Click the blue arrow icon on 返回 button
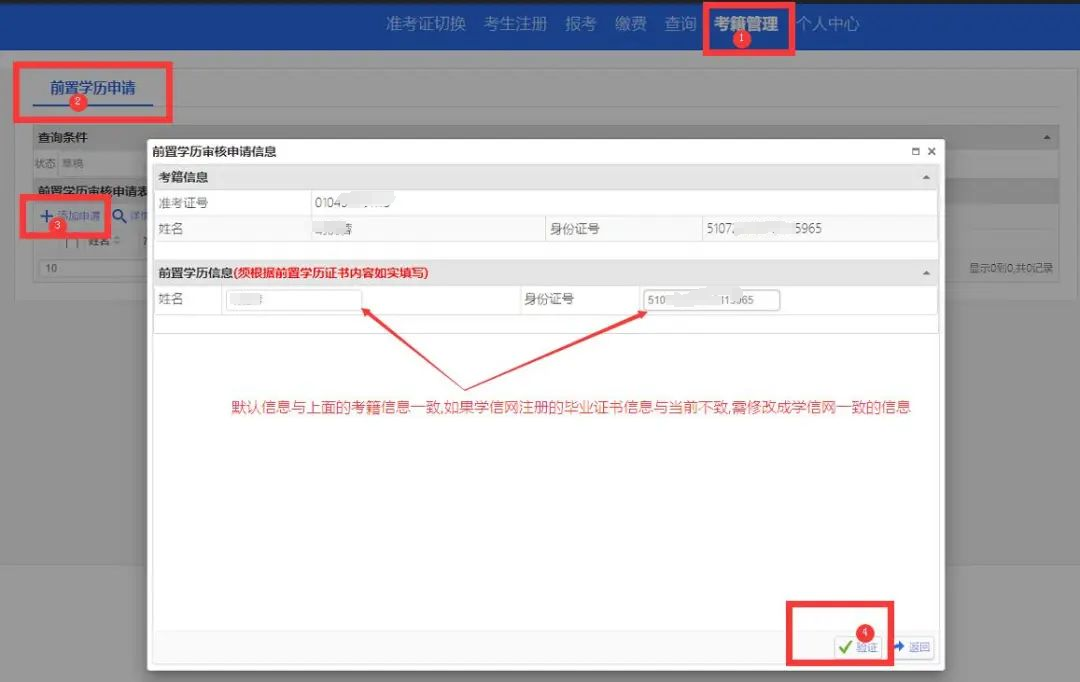 (900, 646)
